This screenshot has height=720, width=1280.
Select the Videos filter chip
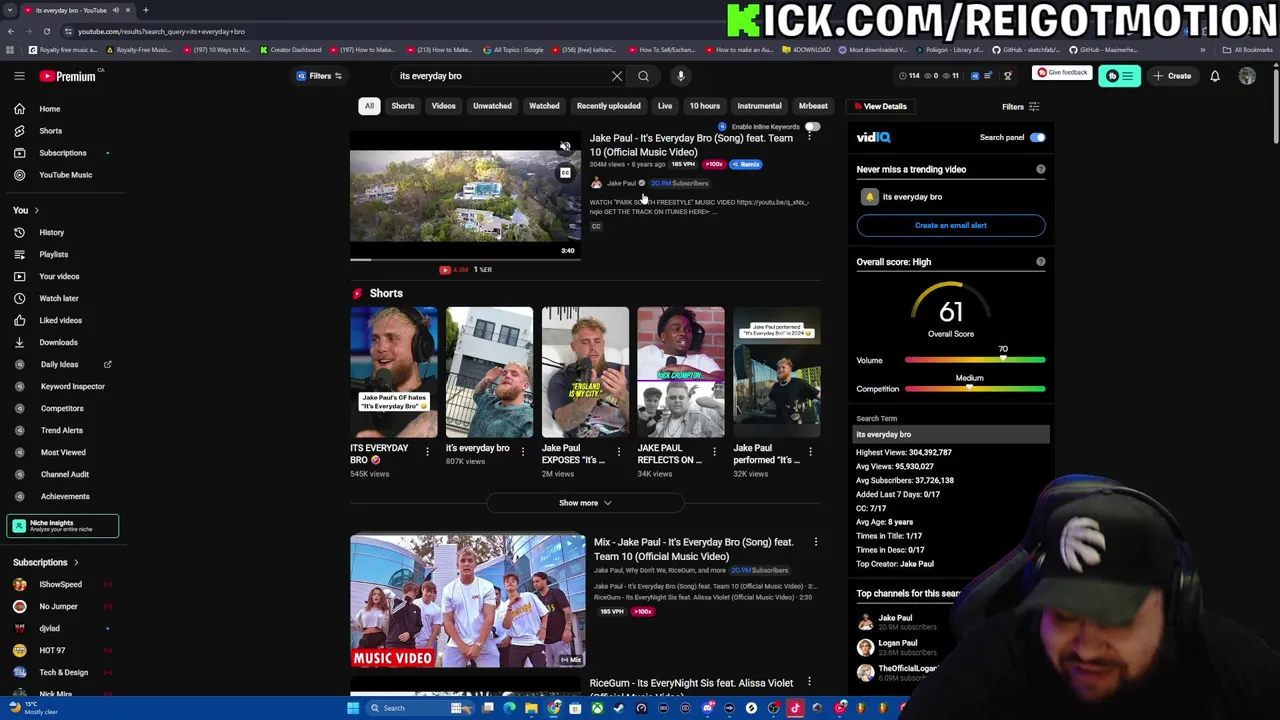443,106
